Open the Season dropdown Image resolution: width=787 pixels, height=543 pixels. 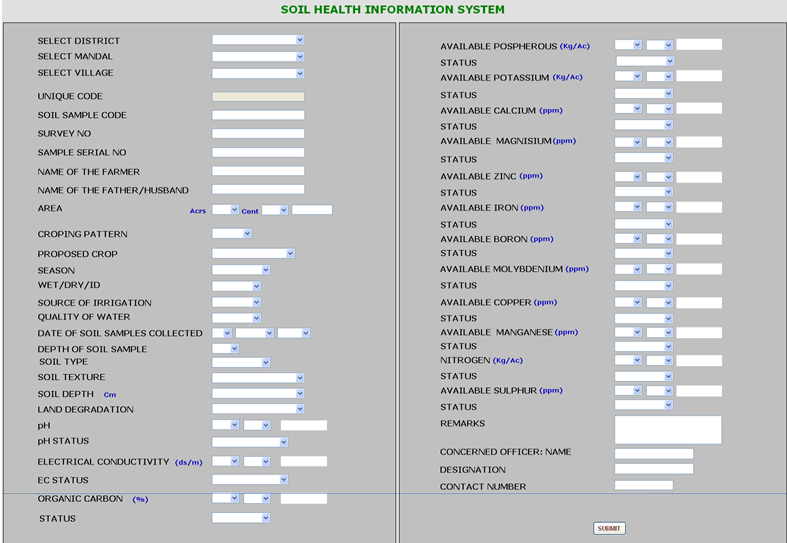pyautogui.click(x=241, y=270)
